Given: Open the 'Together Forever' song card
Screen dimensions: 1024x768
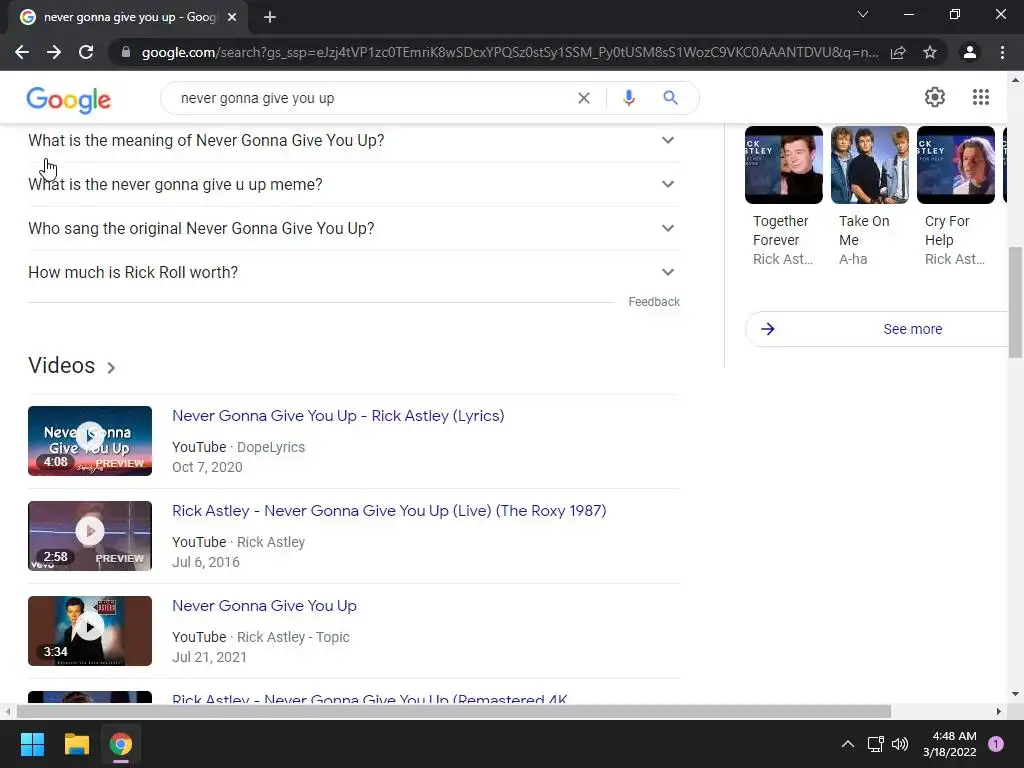Looking at the screenshot, I should [784, 197].
